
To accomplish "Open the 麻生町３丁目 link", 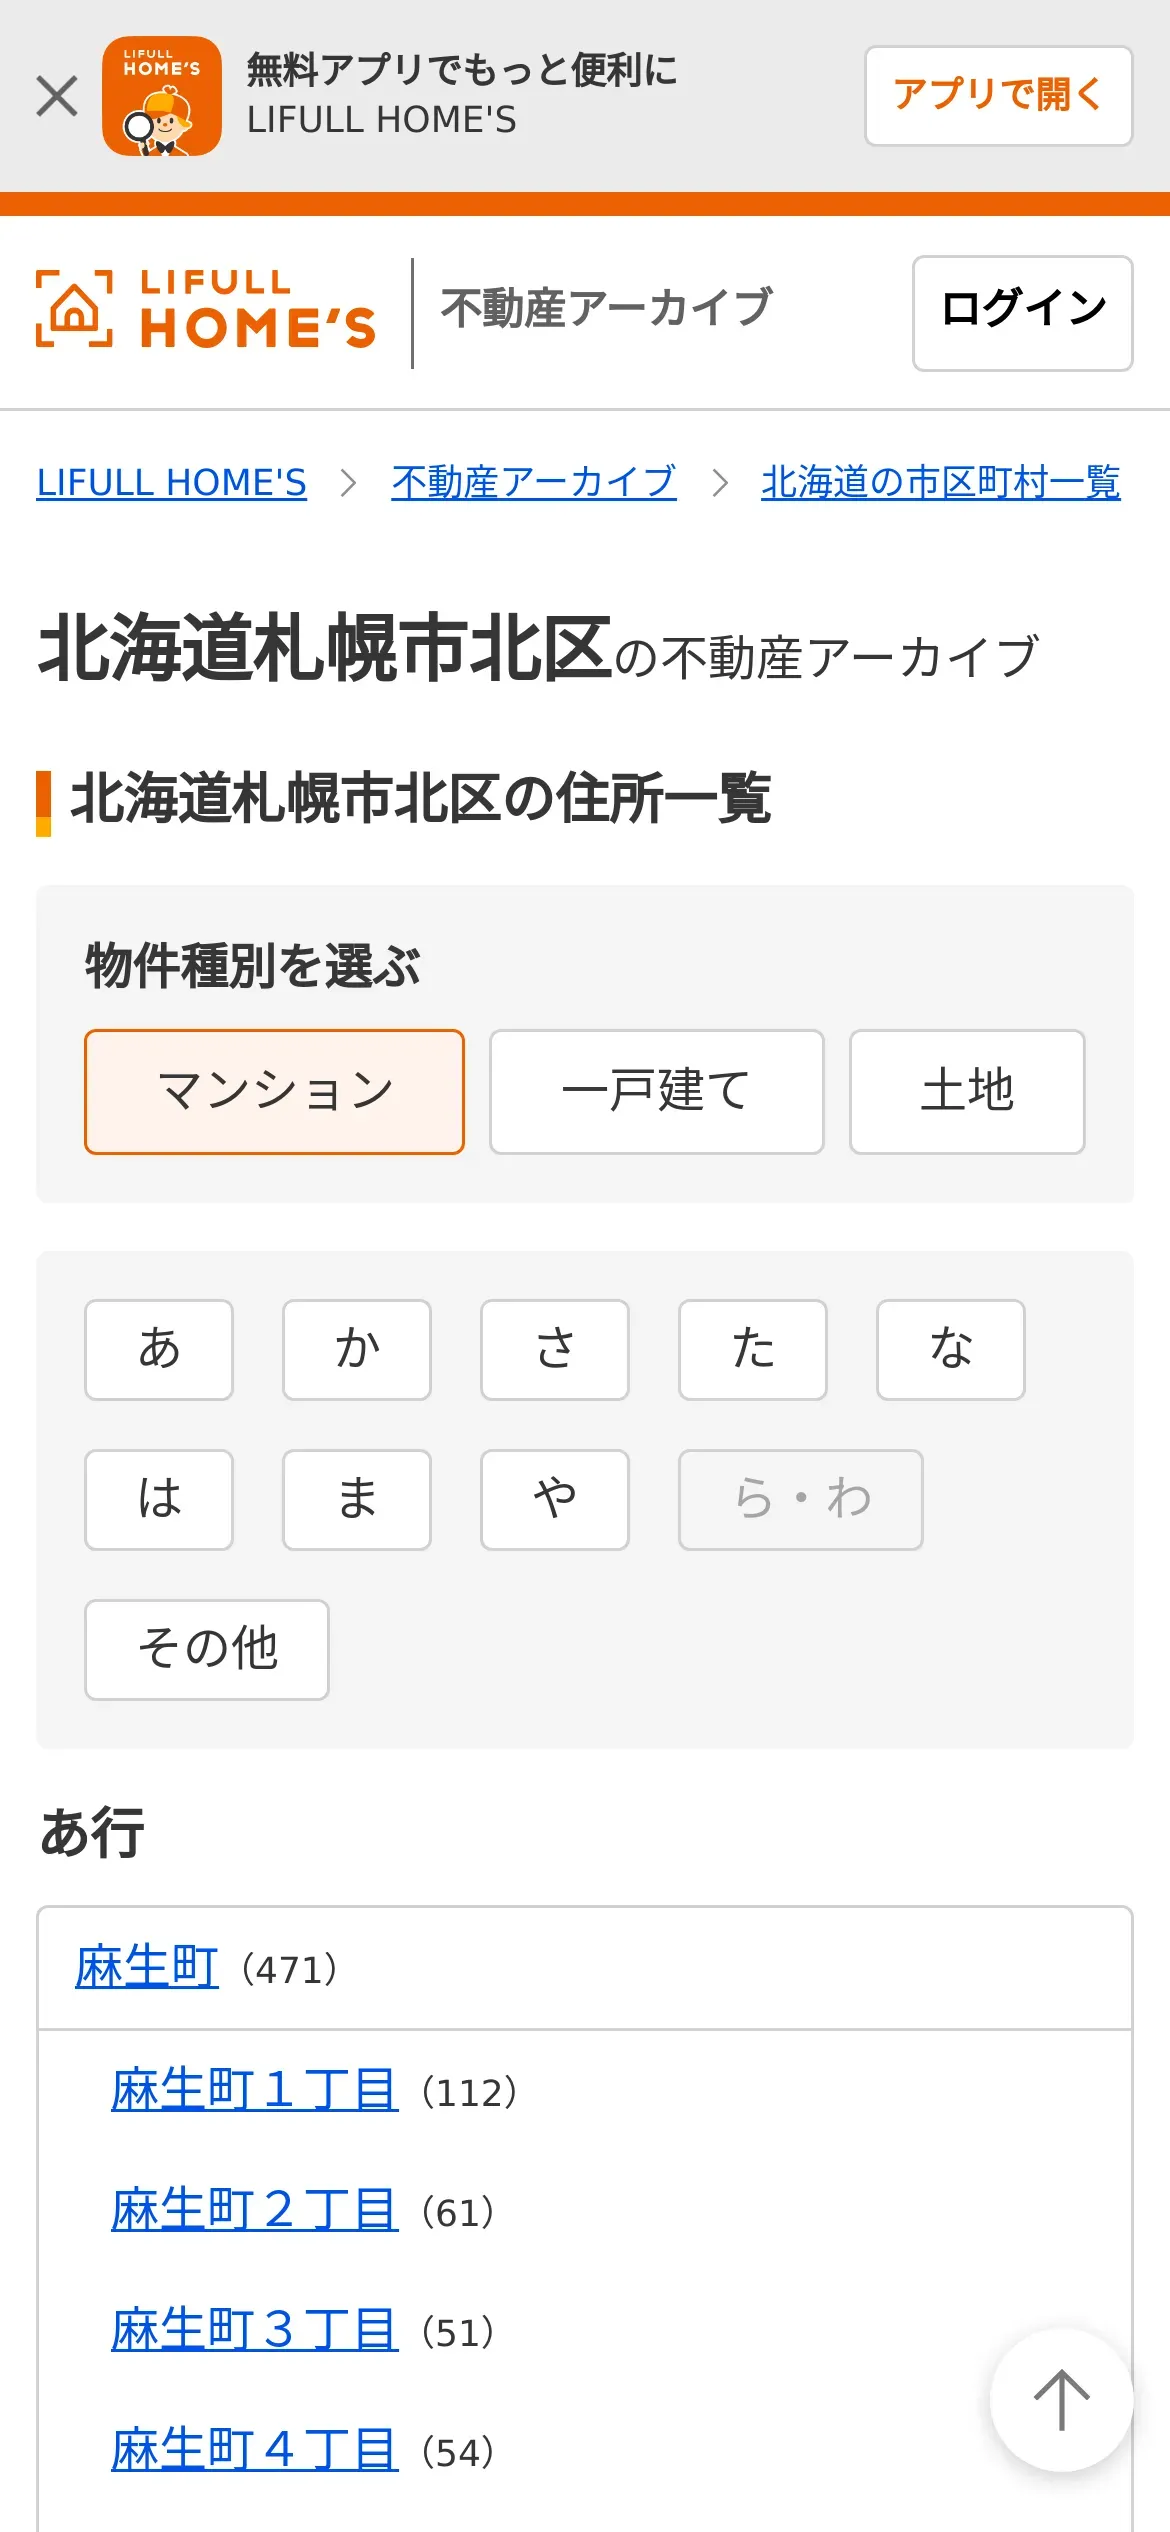I will [x=255, y=2330].
